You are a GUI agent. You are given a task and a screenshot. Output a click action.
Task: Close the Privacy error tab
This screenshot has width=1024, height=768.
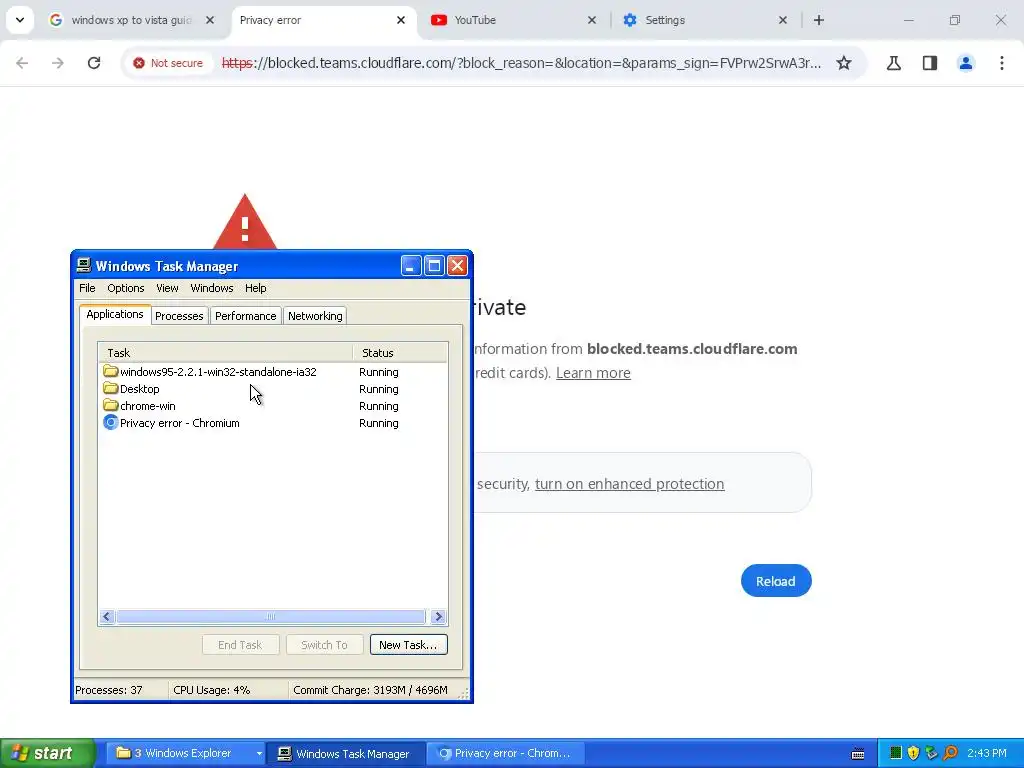click(x=401, y=20)
